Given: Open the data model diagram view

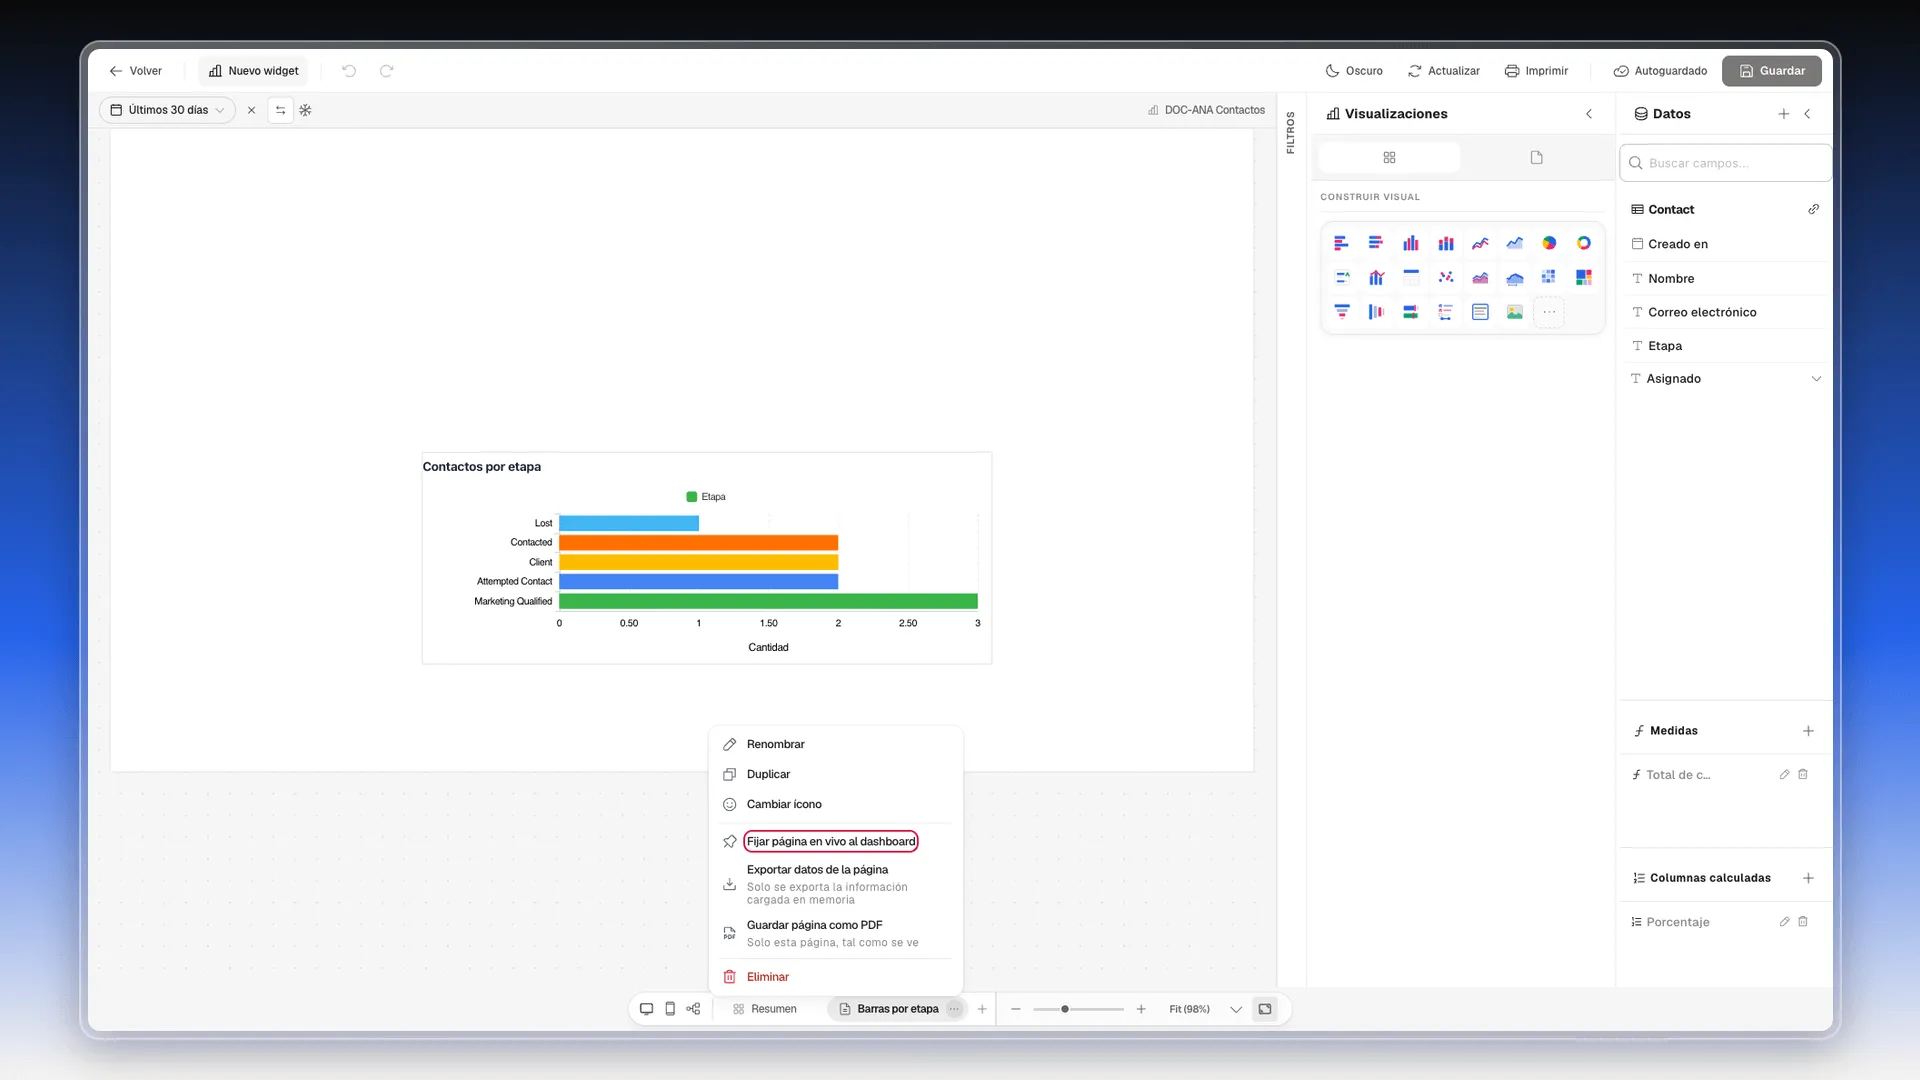Looking at the screenshot, I should [x=693, y=1009].
